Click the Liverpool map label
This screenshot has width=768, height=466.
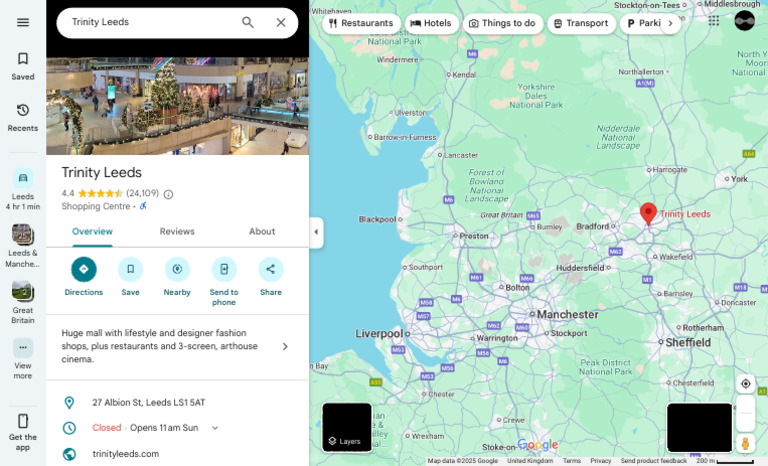click(379, 334)
